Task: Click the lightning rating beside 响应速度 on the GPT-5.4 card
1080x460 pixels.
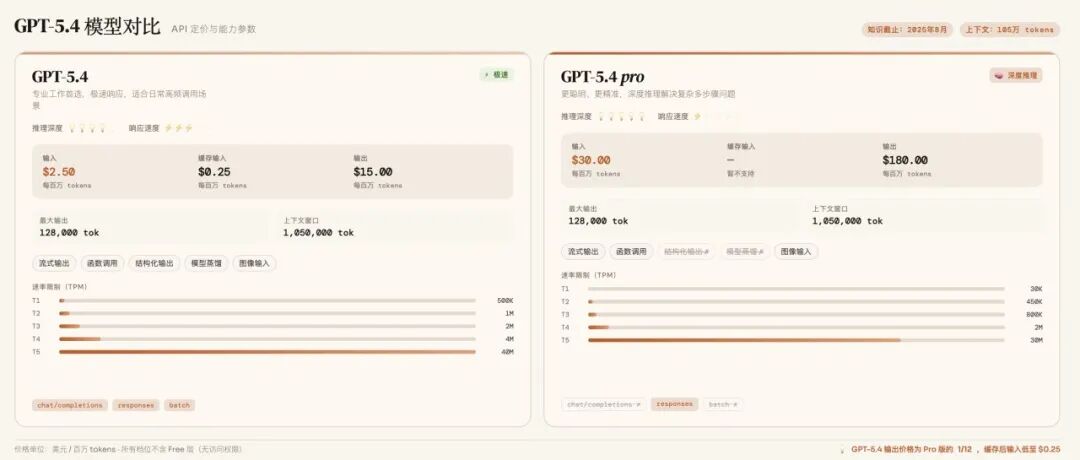Action: 179,128
